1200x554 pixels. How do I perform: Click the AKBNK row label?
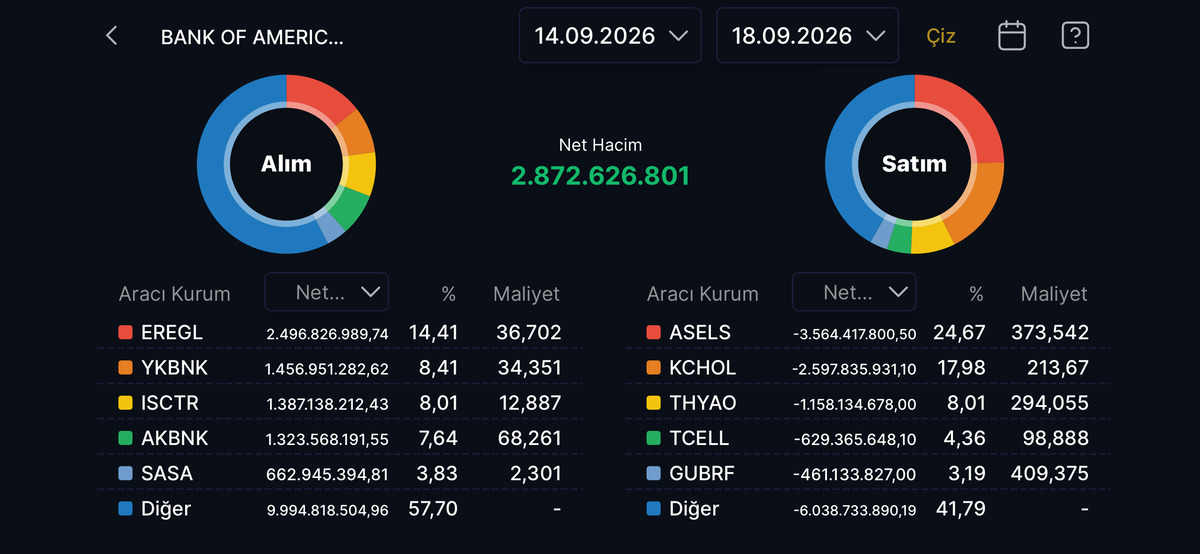[175, 438]
